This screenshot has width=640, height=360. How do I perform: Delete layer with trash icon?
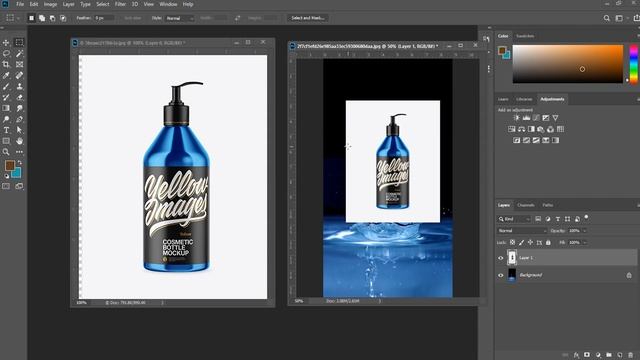(631, 355)
